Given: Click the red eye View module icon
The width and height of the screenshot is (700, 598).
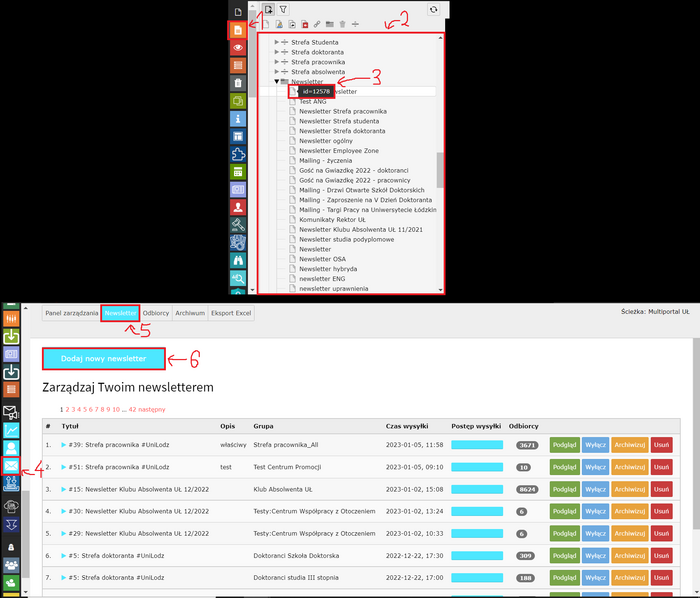Looking at the screenshot, I should (237, 47).
